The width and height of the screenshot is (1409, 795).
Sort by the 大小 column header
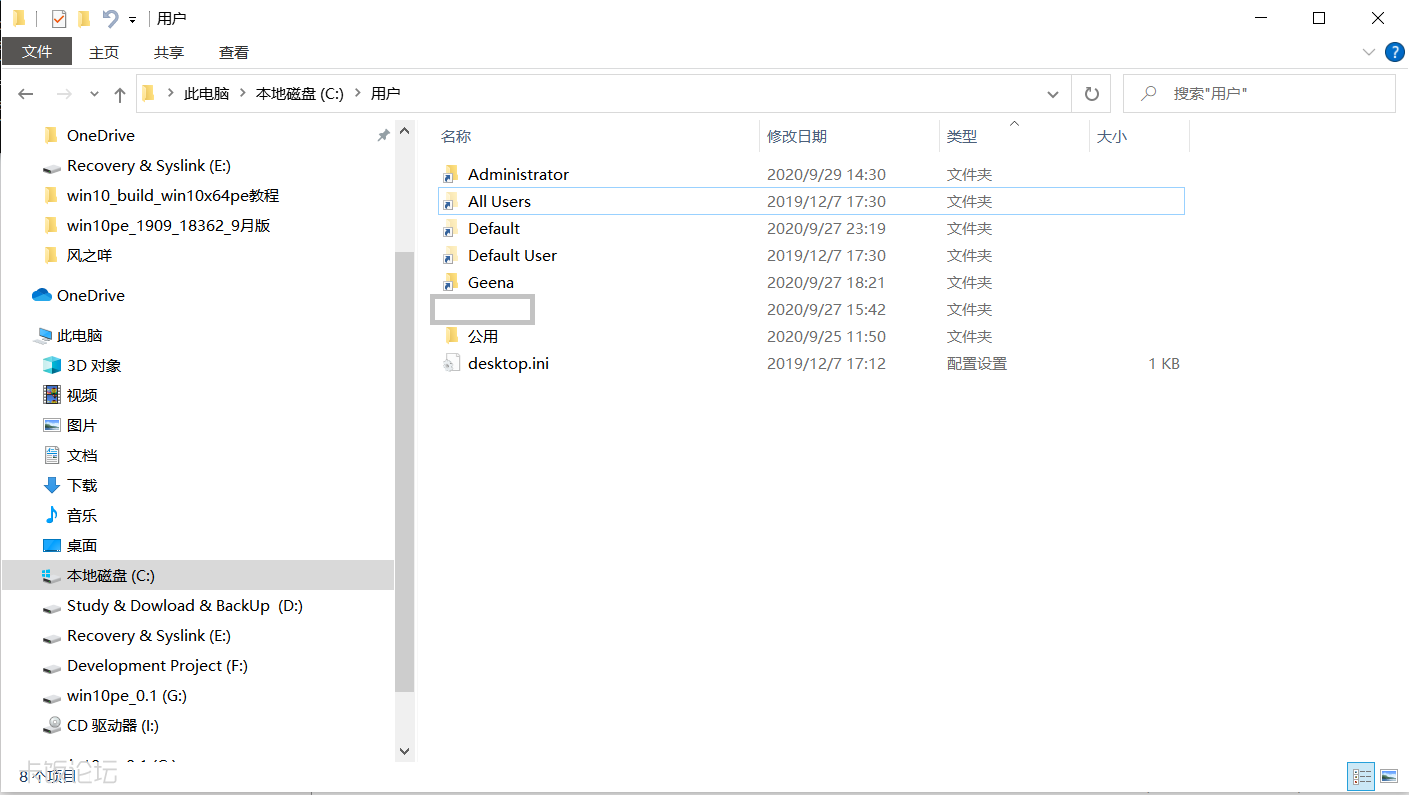click(x=1112, y=137)
